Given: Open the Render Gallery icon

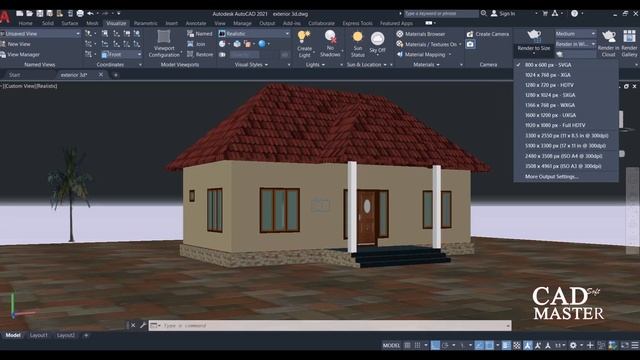Looking at the screenshot, I should (x=629, y=37).
